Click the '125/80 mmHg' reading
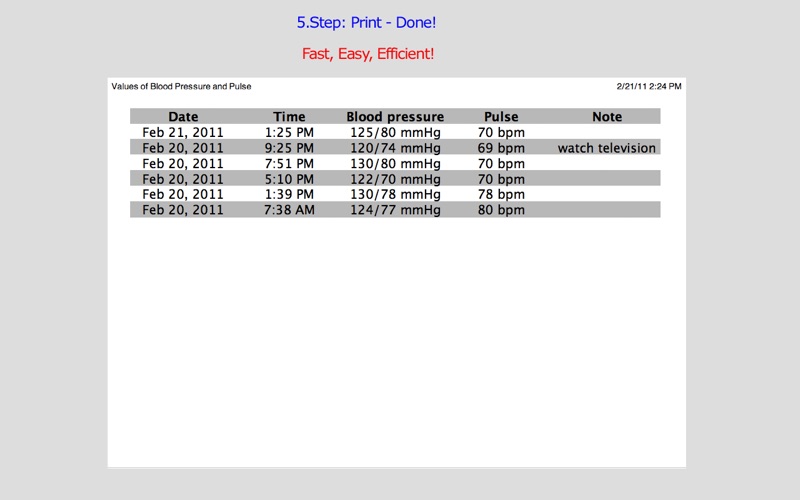This screenshot has width=800, height=500. click(395, 133)
